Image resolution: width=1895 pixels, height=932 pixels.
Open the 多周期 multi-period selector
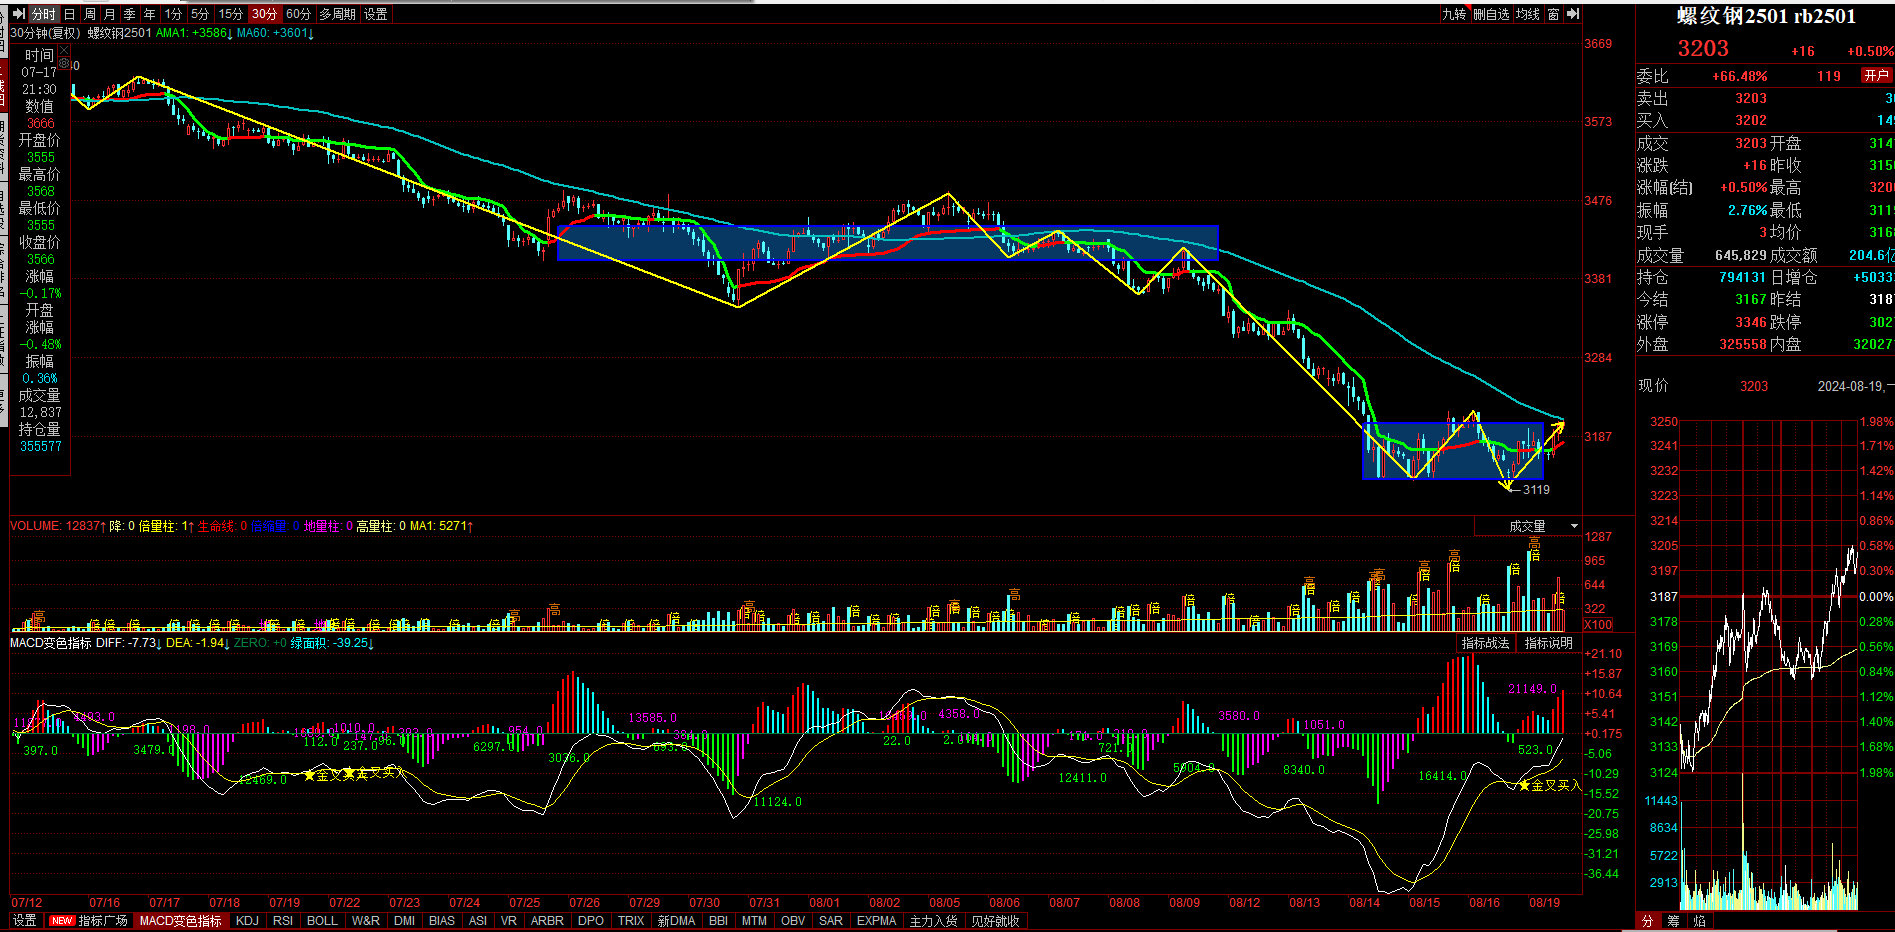[x=338, y=14]
